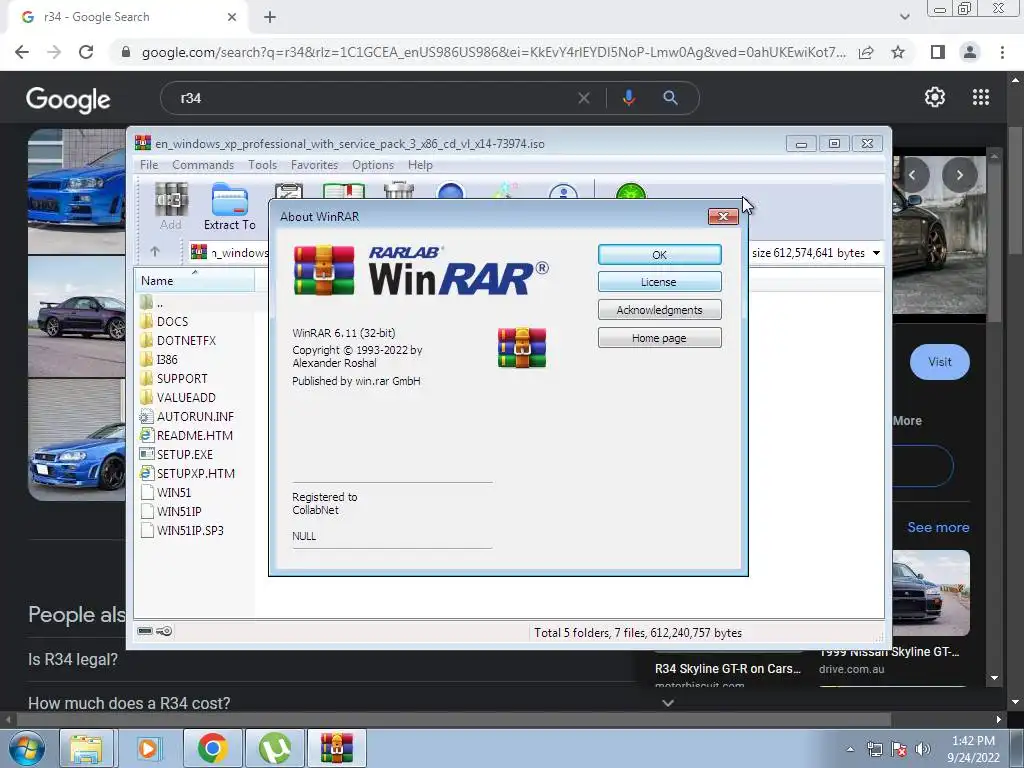
Task: Open a new Chrome tab
Action: tap(270, 17)
